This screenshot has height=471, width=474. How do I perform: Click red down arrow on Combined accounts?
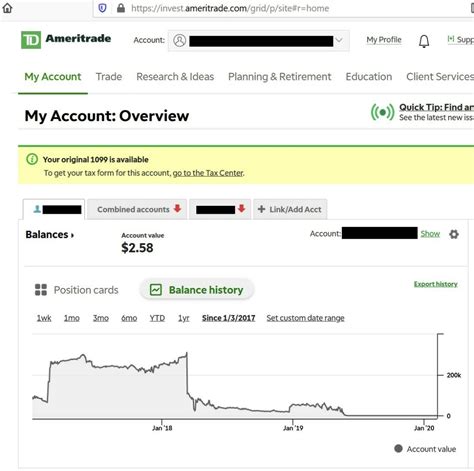pyautogui.click(x=177, y=209)
